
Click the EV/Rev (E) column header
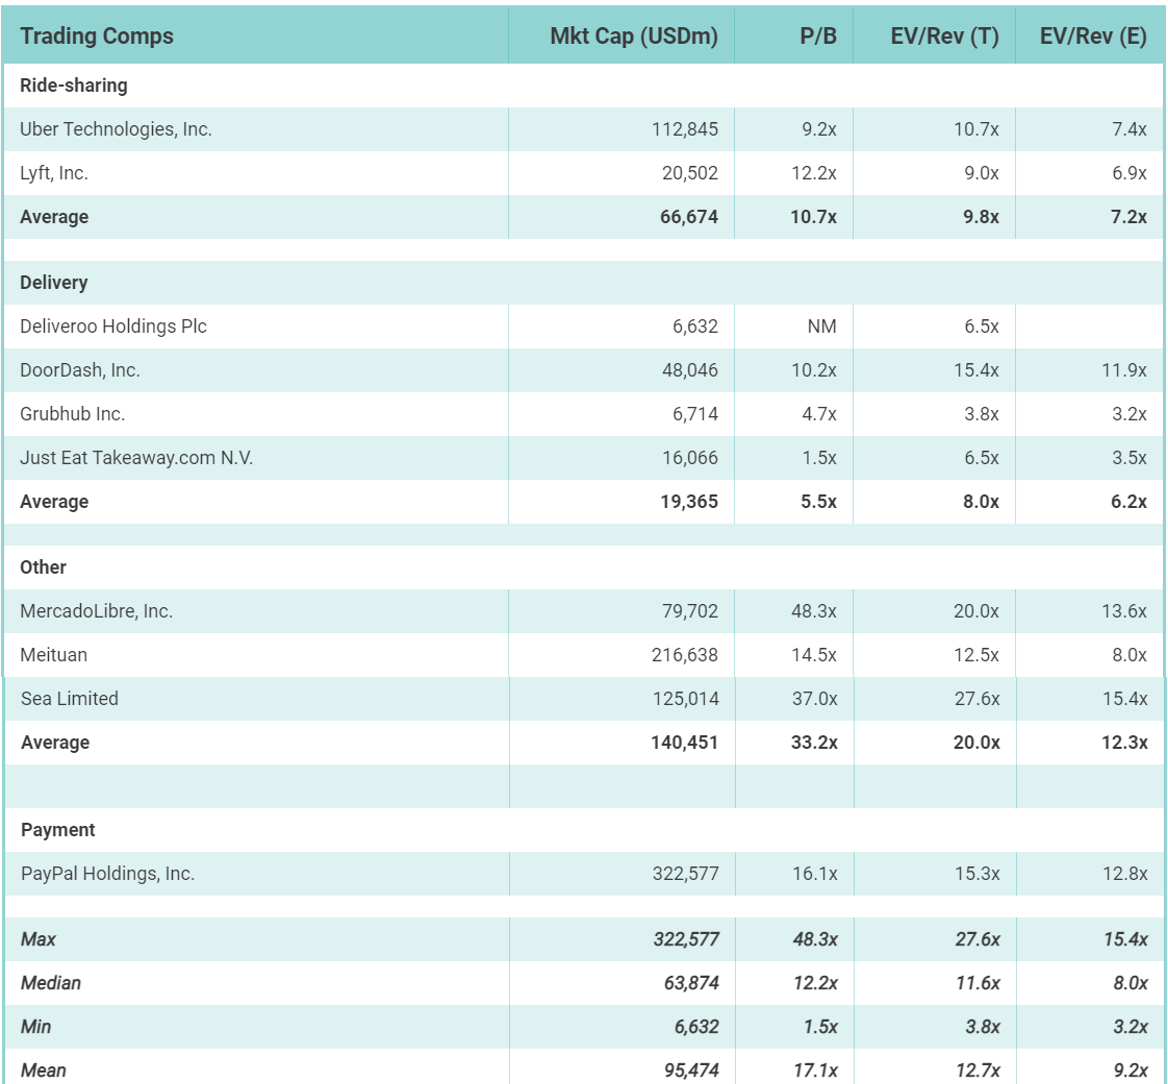click(x=1091, y=37)
